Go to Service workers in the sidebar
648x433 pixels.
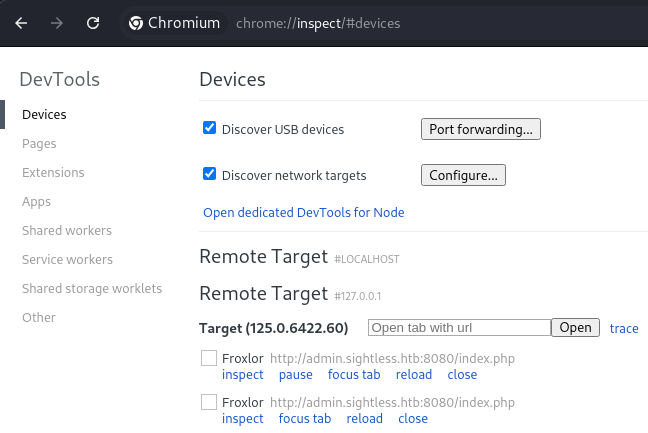67,259
